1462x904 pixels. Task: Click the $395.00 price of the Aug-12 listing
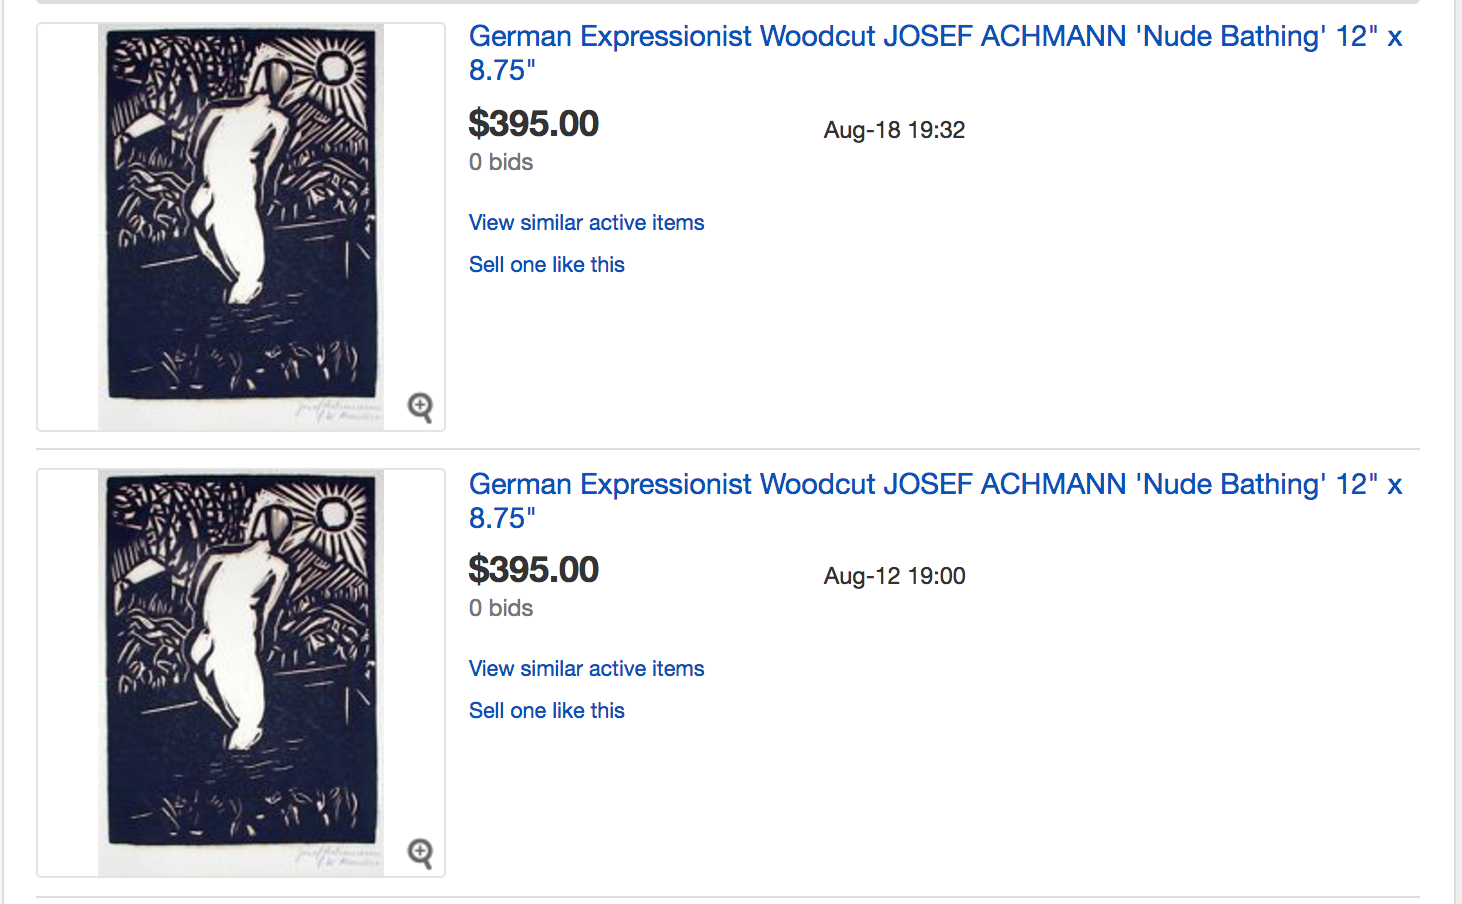click(533, 570)
